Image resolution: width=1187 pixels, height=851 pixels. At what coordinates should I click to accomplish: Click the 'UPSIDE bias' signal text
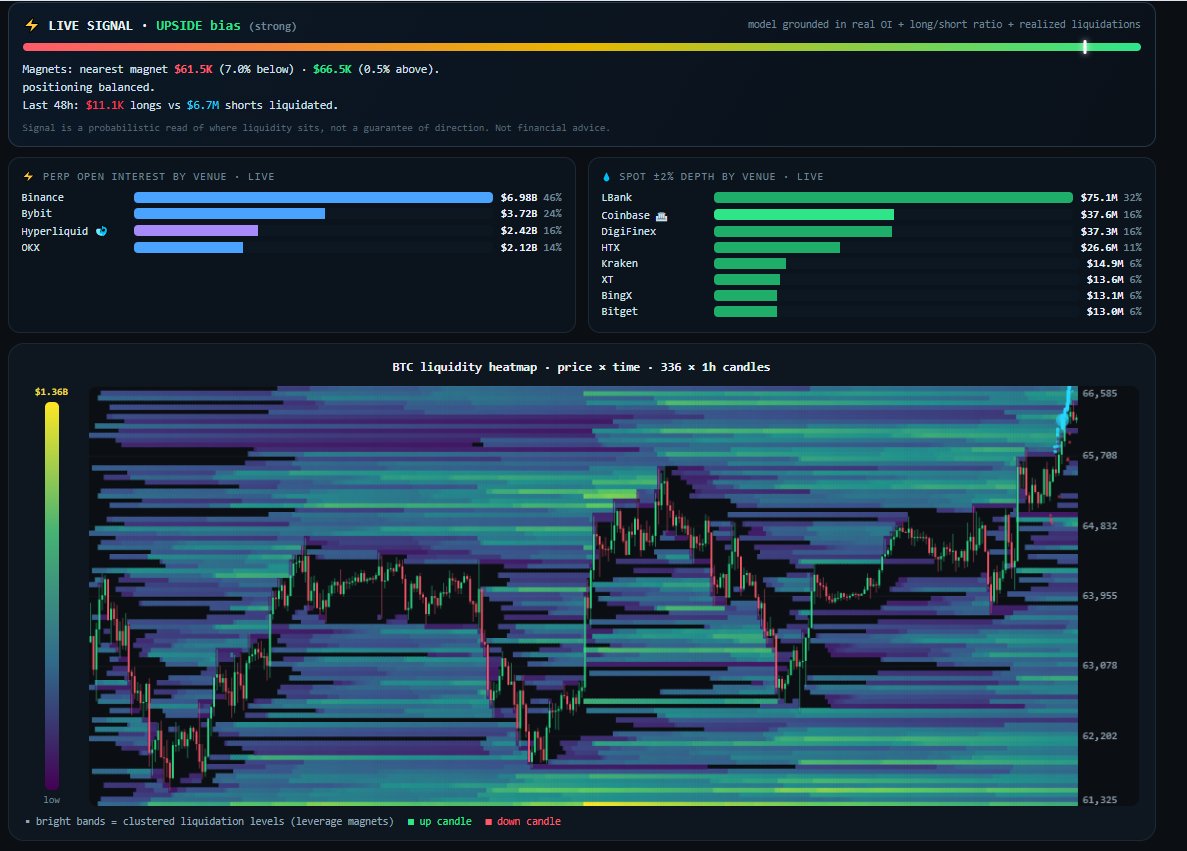point(198,26)
